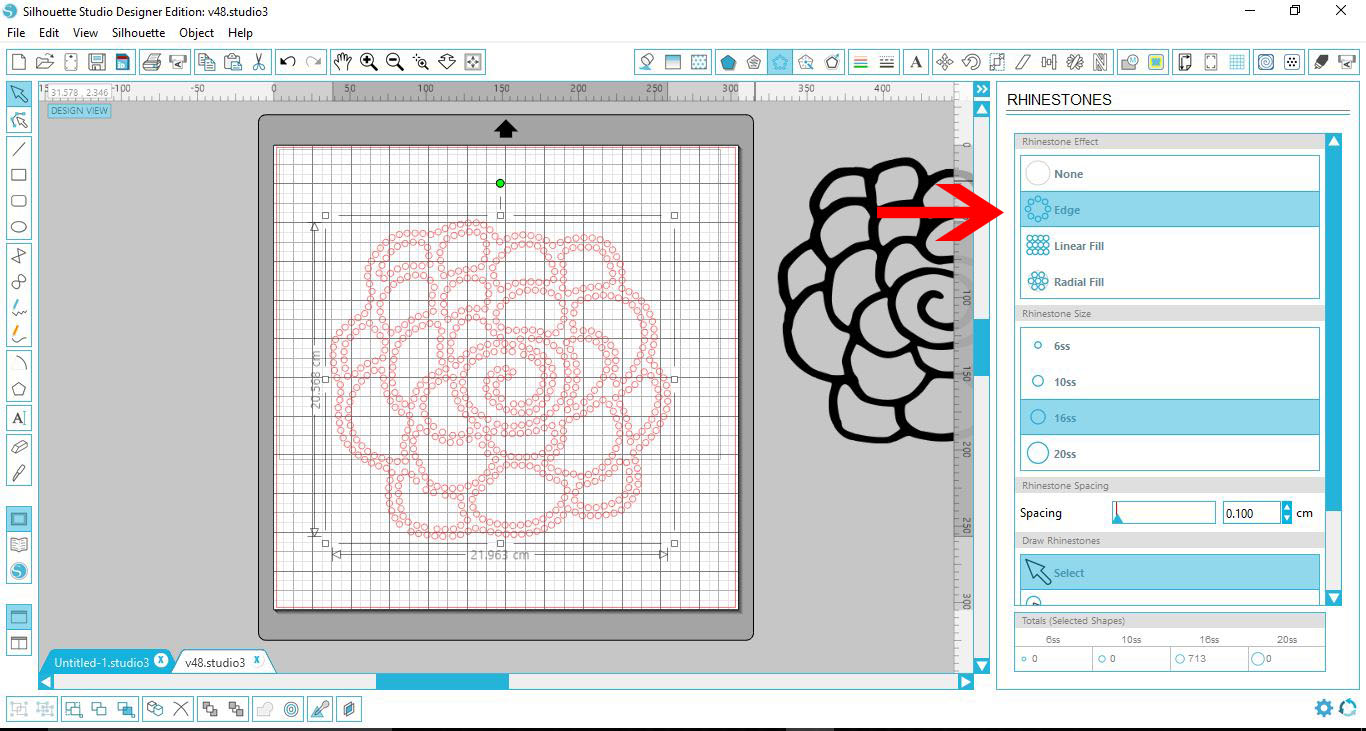
Task: Open the Text tool from the toolbar
Action: point(916,61)
